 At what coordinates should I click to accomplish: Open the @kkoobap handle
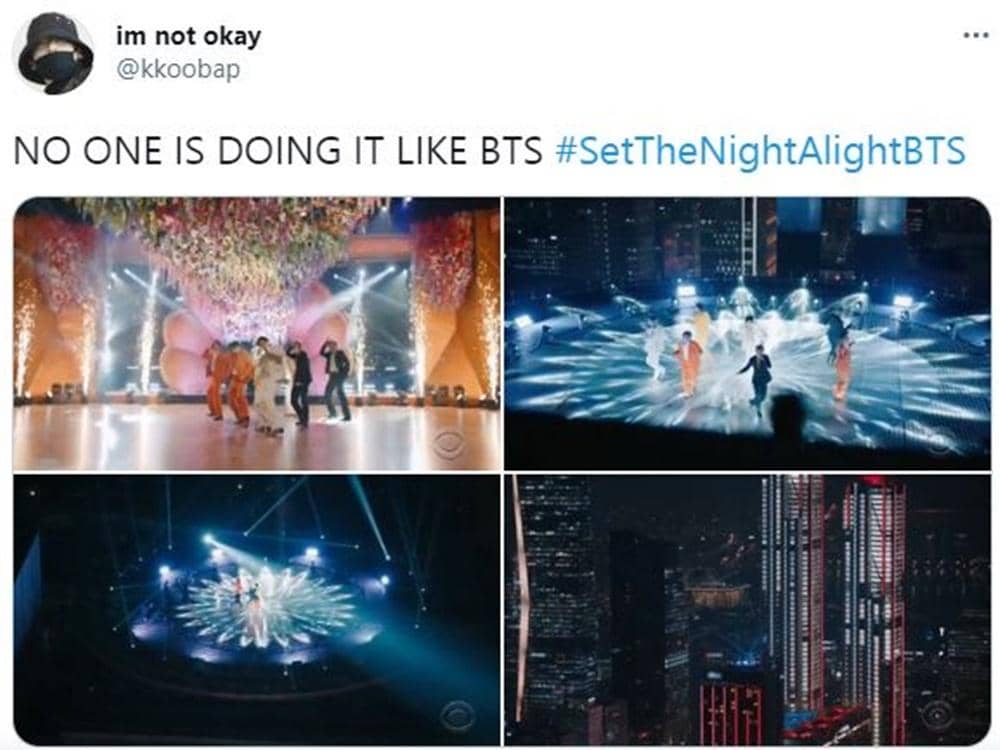[x=178, y=68]
